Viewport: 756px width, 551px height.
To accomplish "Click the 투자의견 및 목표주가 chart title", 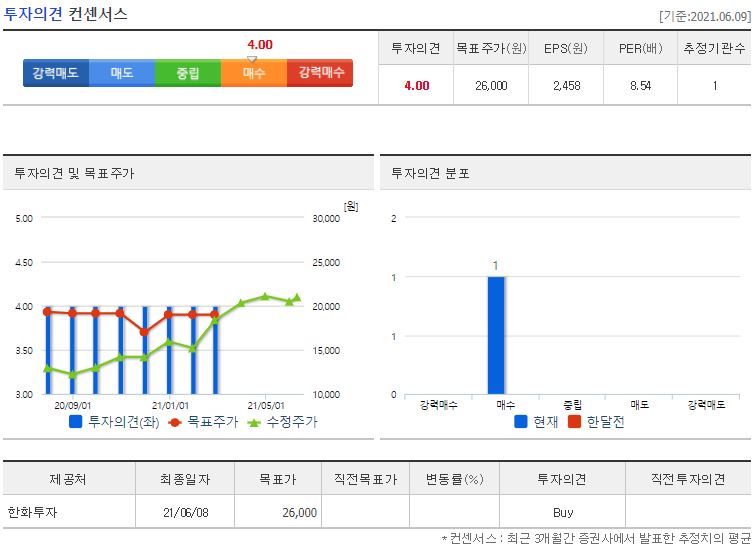I will (x=74, y=173).
